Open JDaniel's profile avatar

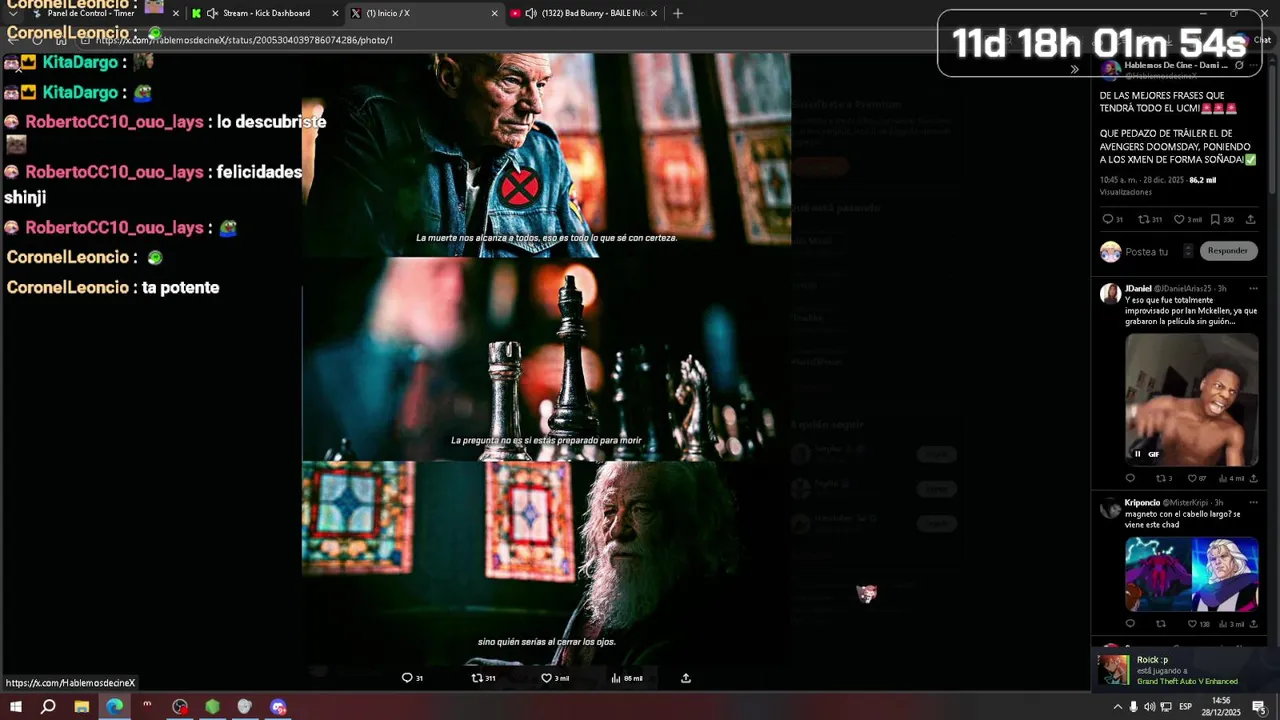coord(1110,293)
